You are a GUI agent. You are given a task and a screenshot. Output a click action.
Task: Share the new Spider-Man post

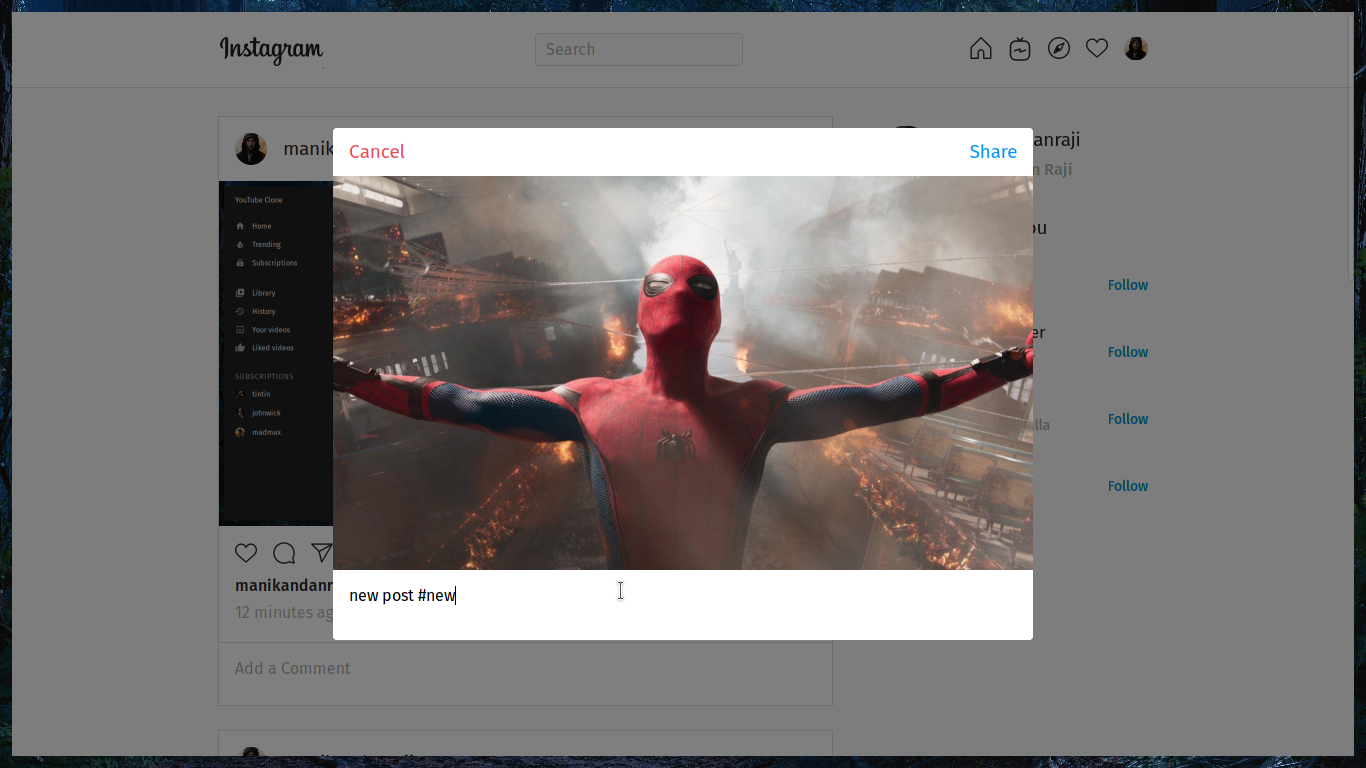click(993, 151)
